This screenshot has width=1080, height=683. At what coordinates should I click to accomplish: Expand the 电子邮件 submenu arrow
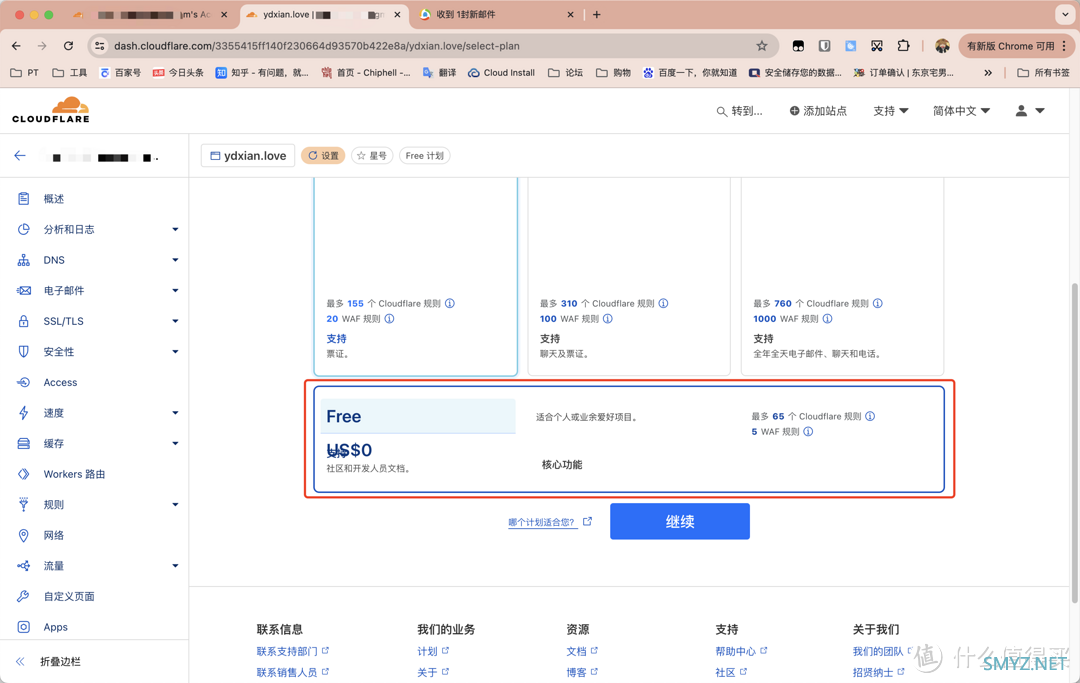click(175, 291)
